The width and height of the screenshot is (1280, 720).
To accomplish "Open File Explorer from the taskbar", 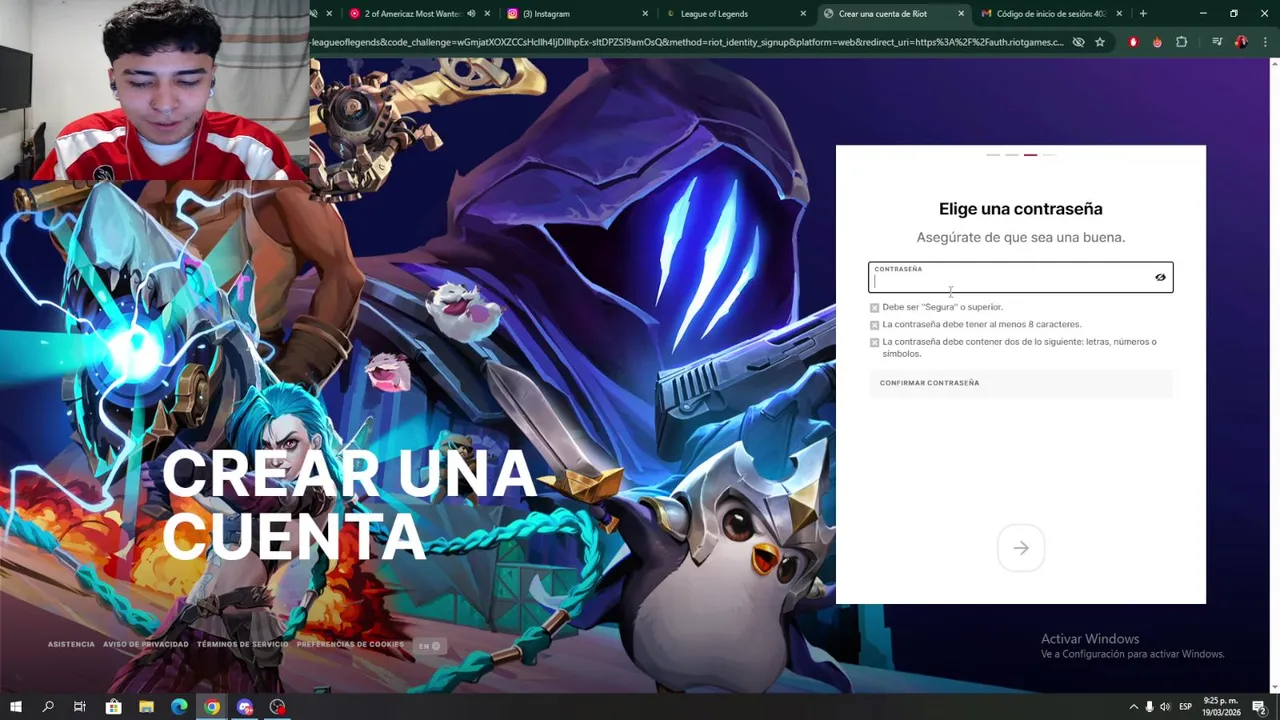I will point(146,707).
